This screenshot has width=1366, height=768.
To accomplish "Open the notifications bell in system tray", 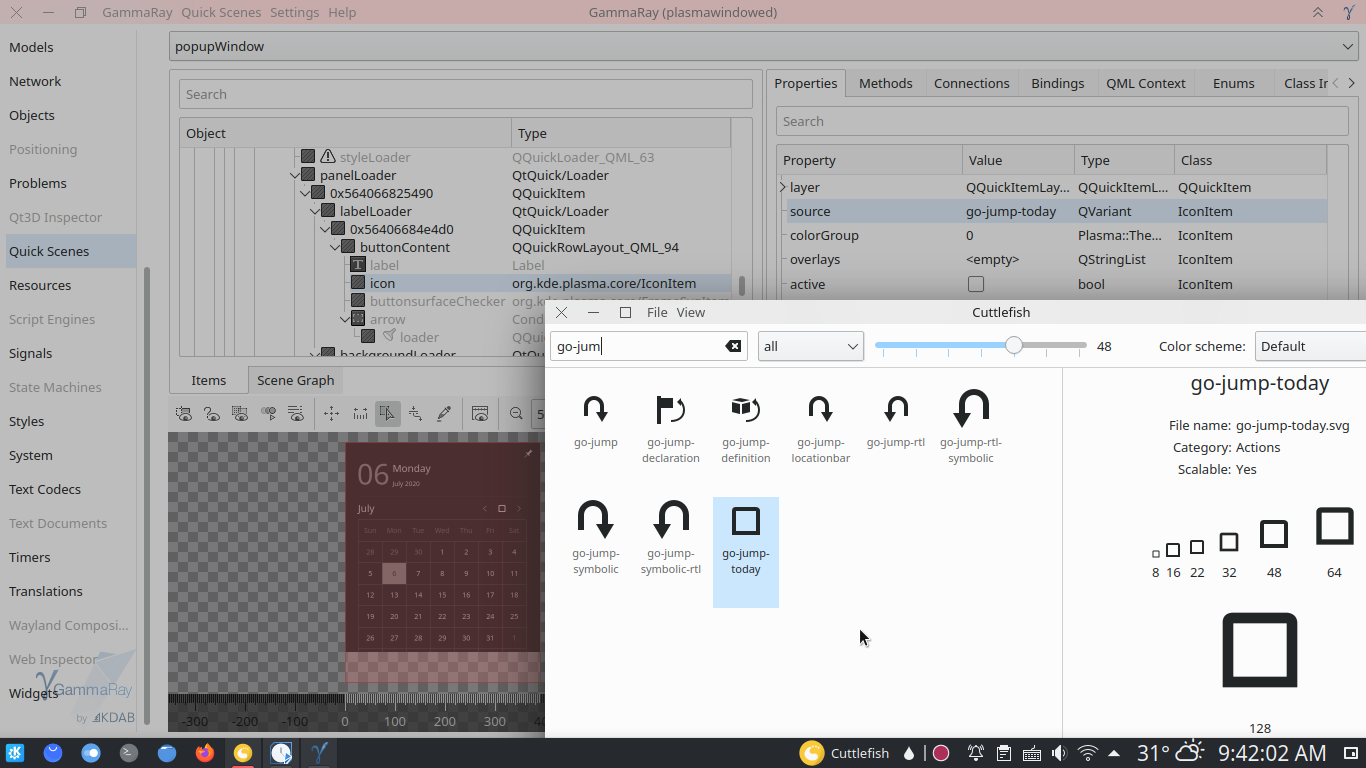I will coord(975,753).
